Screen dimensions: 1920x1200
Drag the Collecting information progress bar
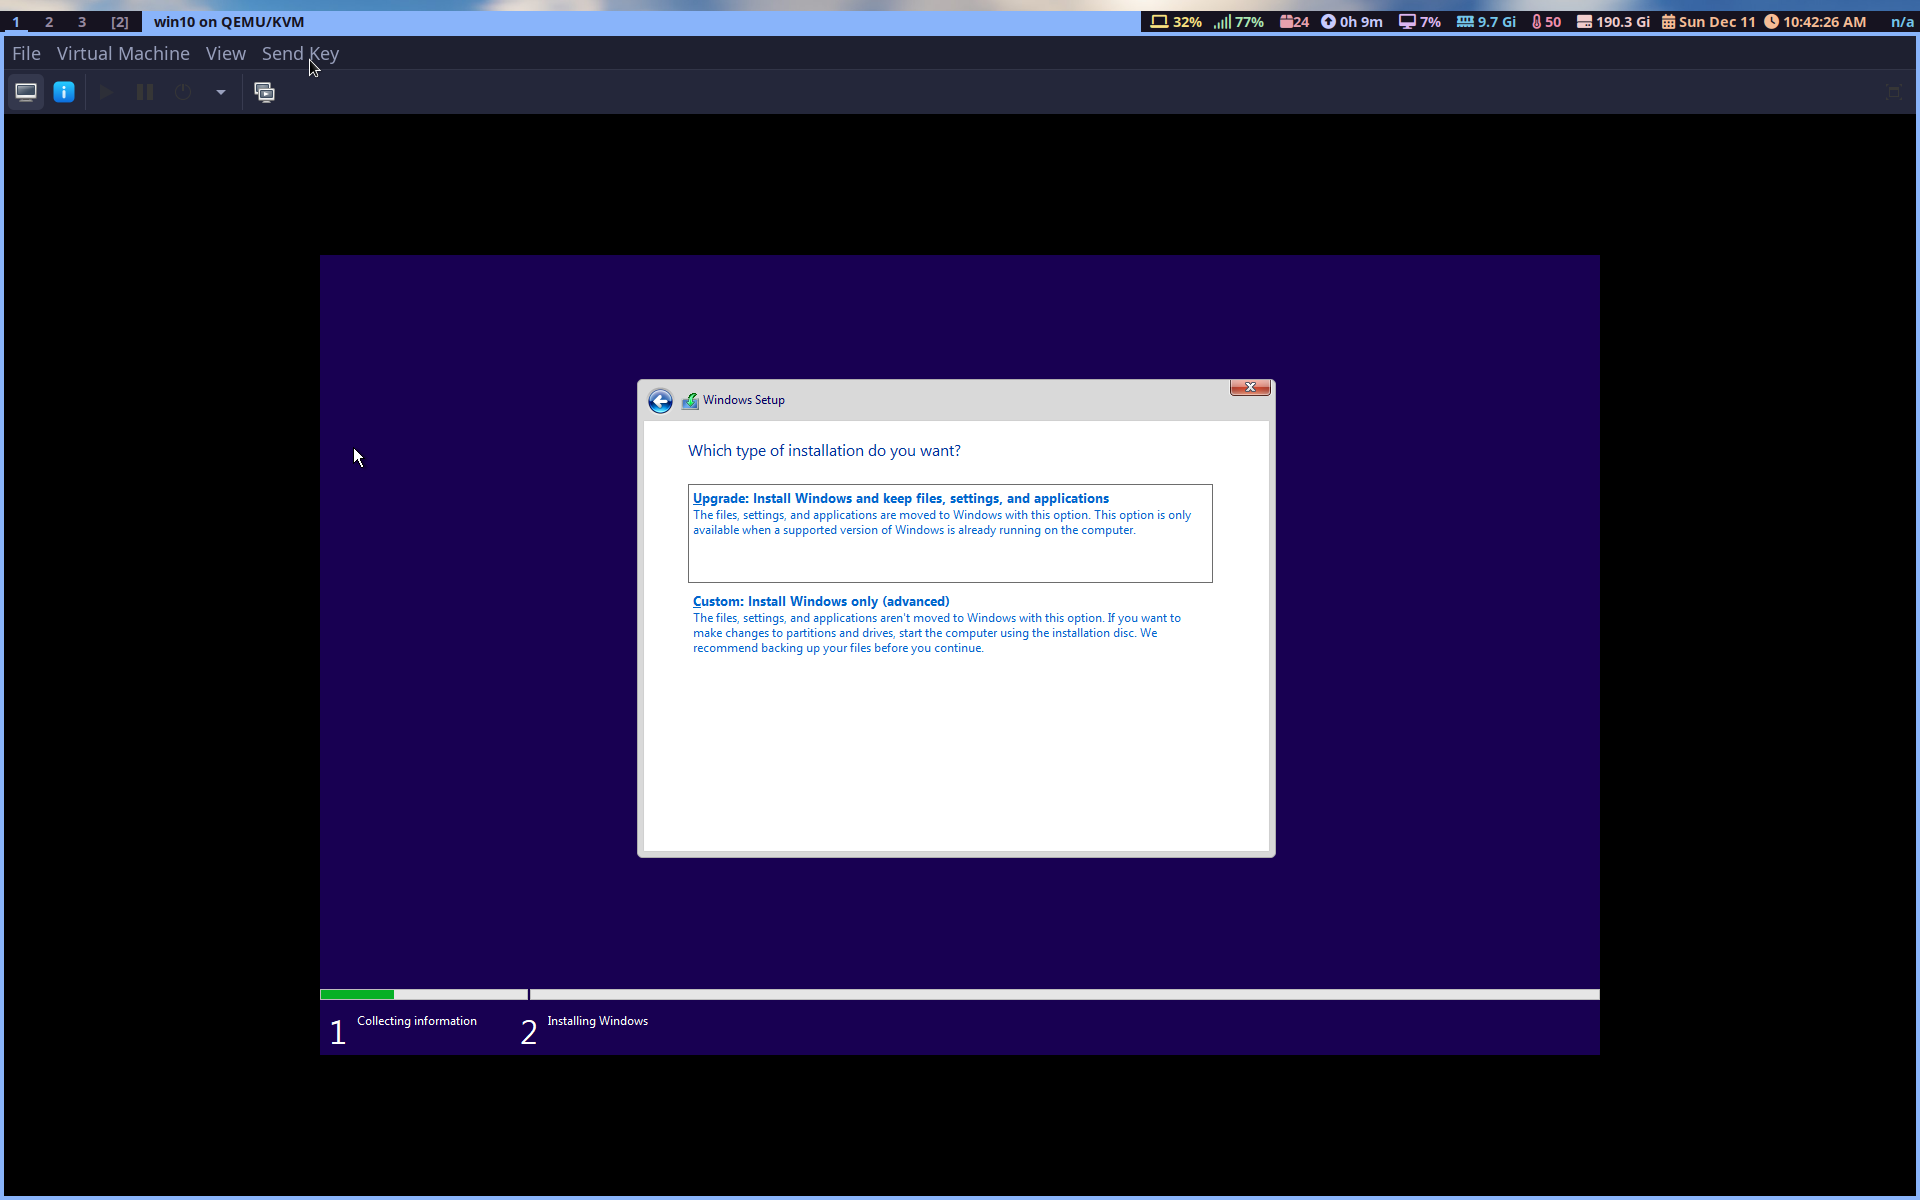[424, 993]
